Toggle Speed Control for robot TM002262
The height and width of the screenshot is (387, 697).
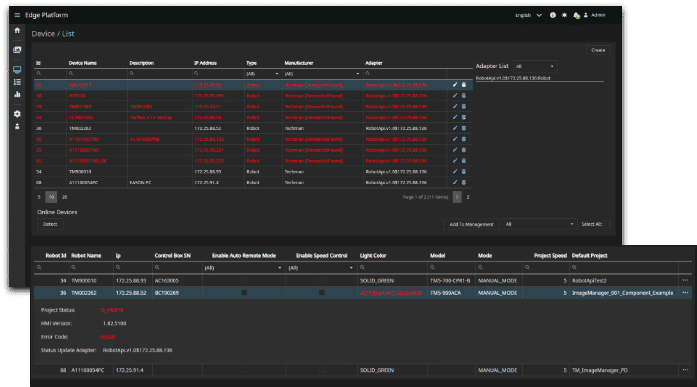coord(322,293)
